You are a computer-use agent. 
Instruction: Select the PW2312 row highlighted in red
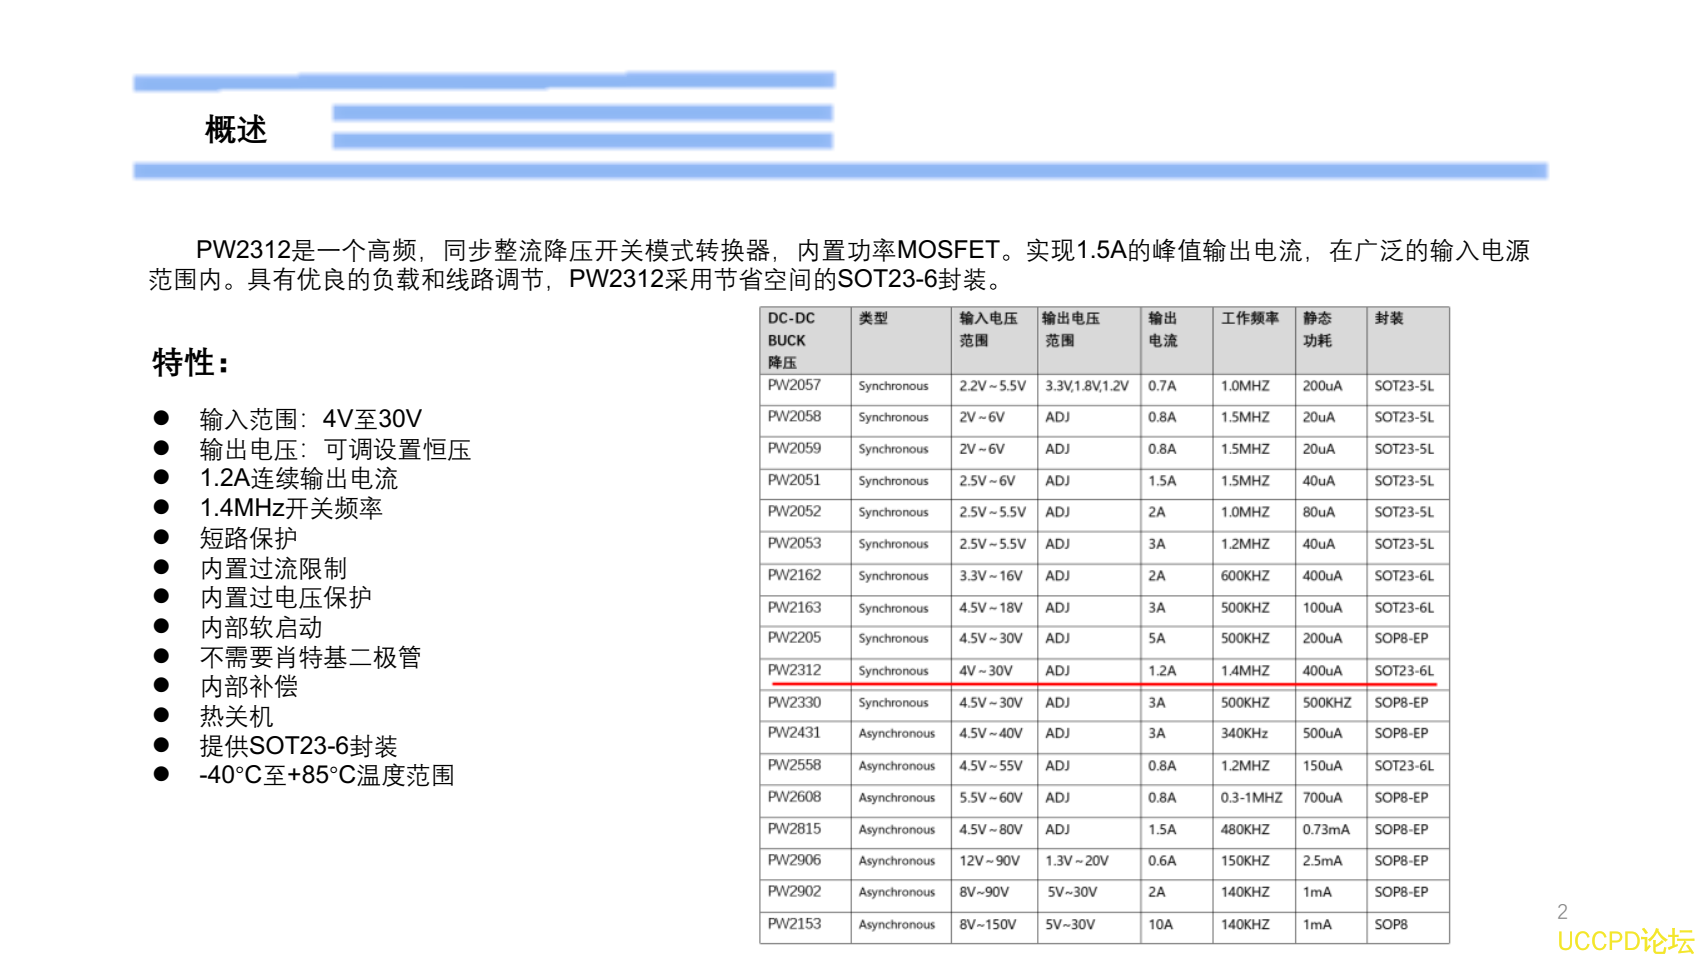point(1100,671)
